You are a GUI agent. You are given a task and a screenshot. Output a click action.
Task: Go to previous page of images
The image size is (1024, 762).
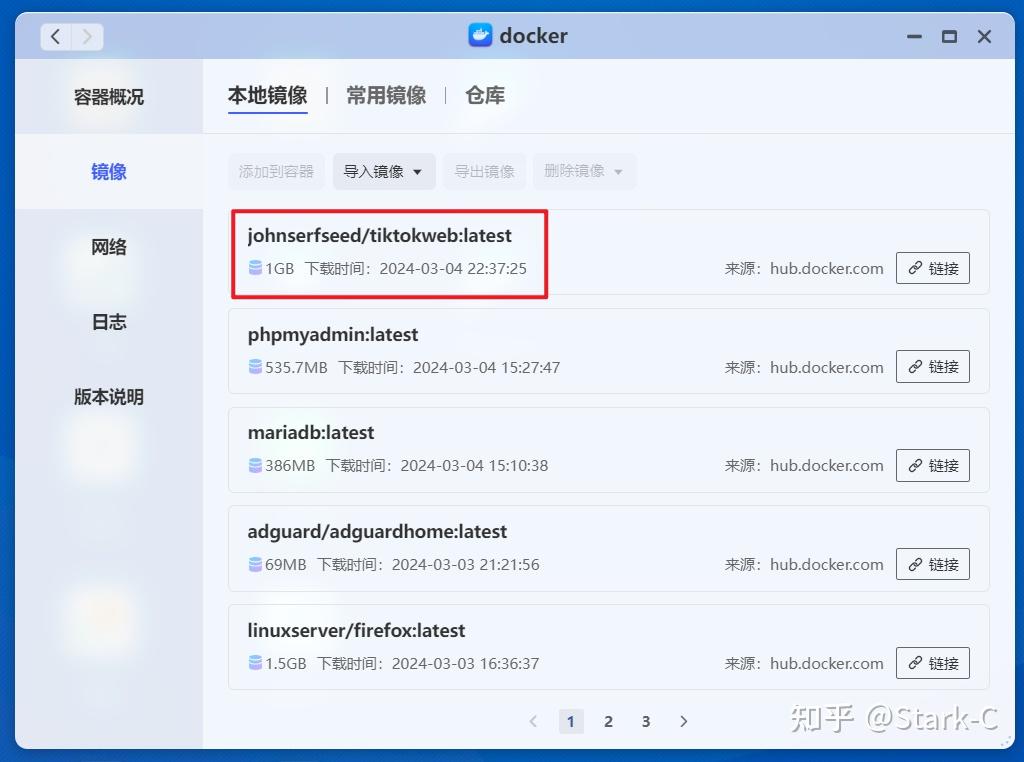tap(533, 721)
